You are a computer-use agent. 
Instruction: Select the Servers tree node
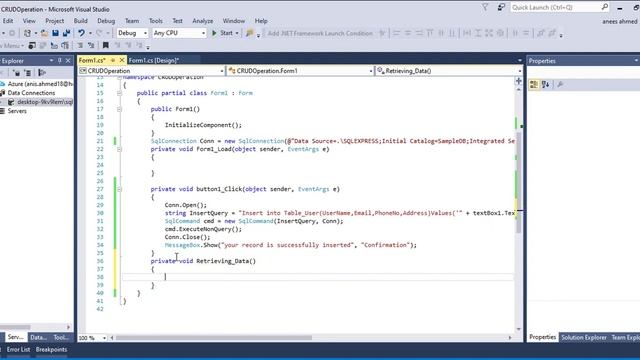point(17,111)
